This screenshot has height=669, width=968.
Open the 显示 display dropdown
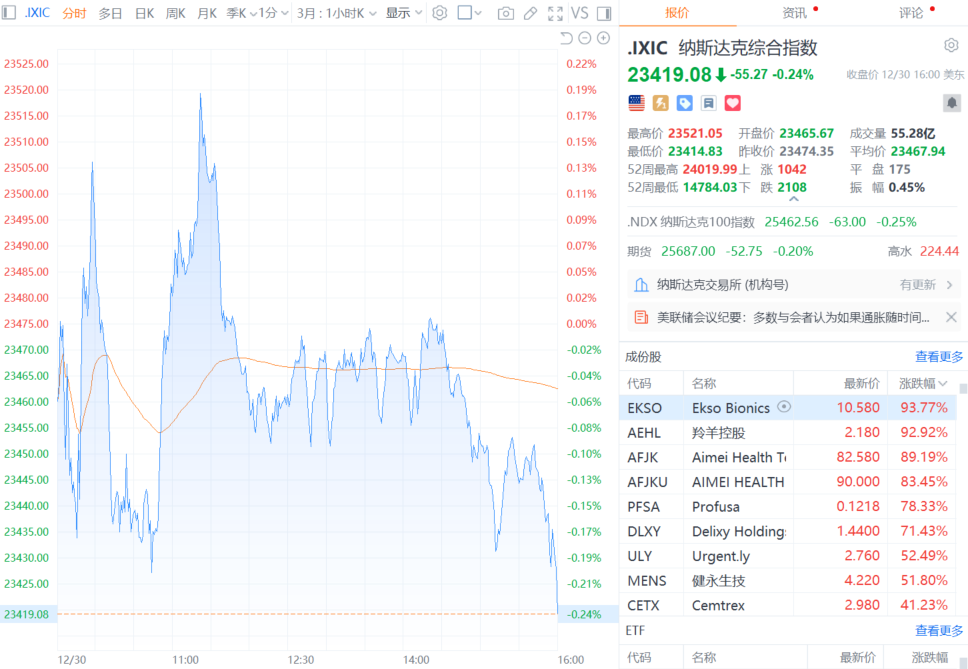click(x=404, y=13)
